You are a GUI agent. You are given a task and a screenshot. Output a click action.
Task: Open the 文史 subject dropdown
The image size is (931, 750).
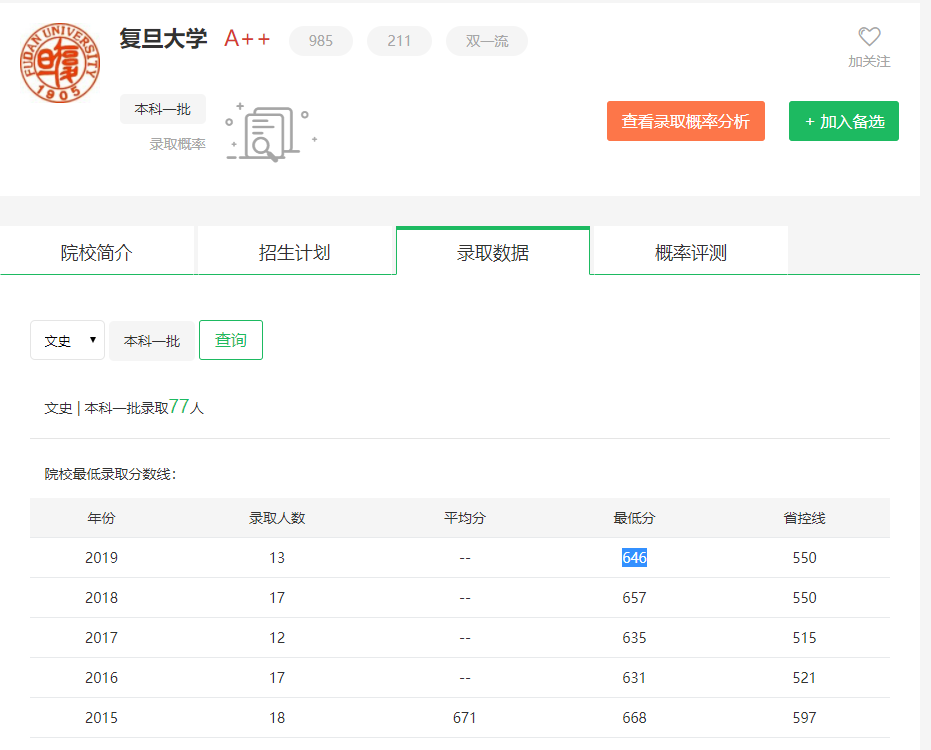[68, 340]
